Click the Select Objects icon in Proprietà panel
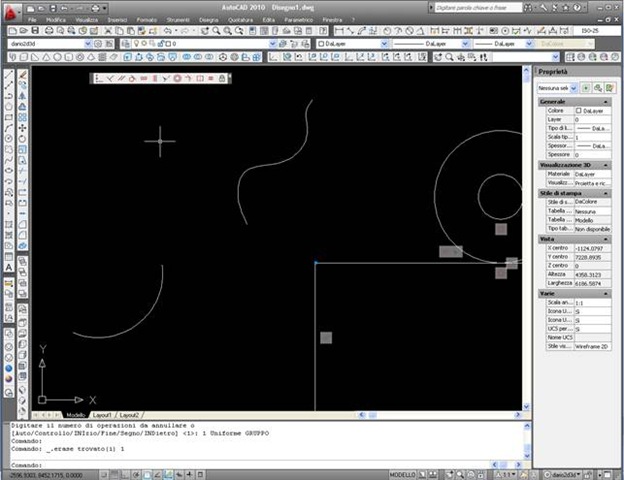This screenshot has height=480, width=624. click(x=597, y=88)
